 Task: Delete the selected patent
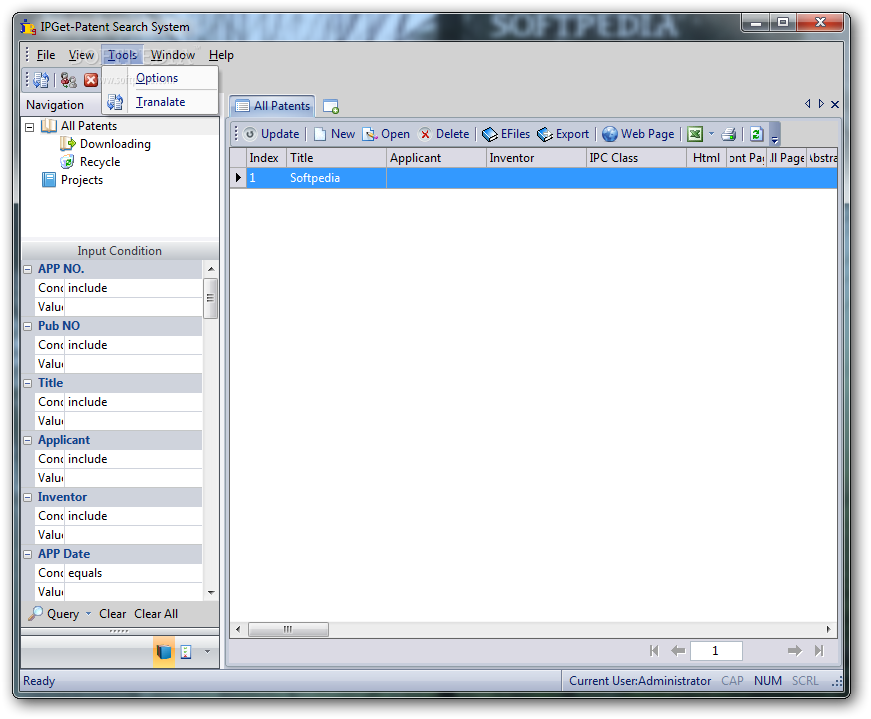coord(444,134)
